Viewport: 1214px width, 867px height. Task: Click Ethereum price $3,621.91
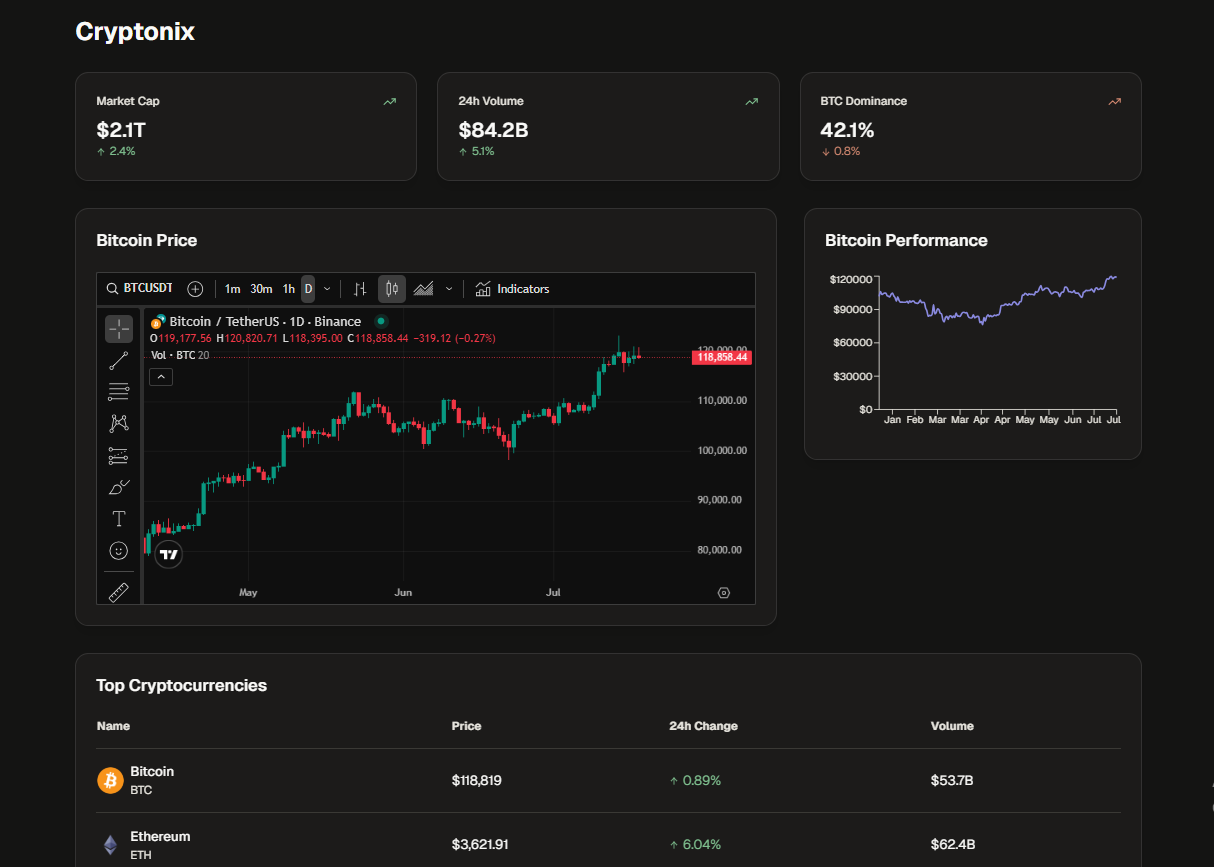(x=480, y=845)
